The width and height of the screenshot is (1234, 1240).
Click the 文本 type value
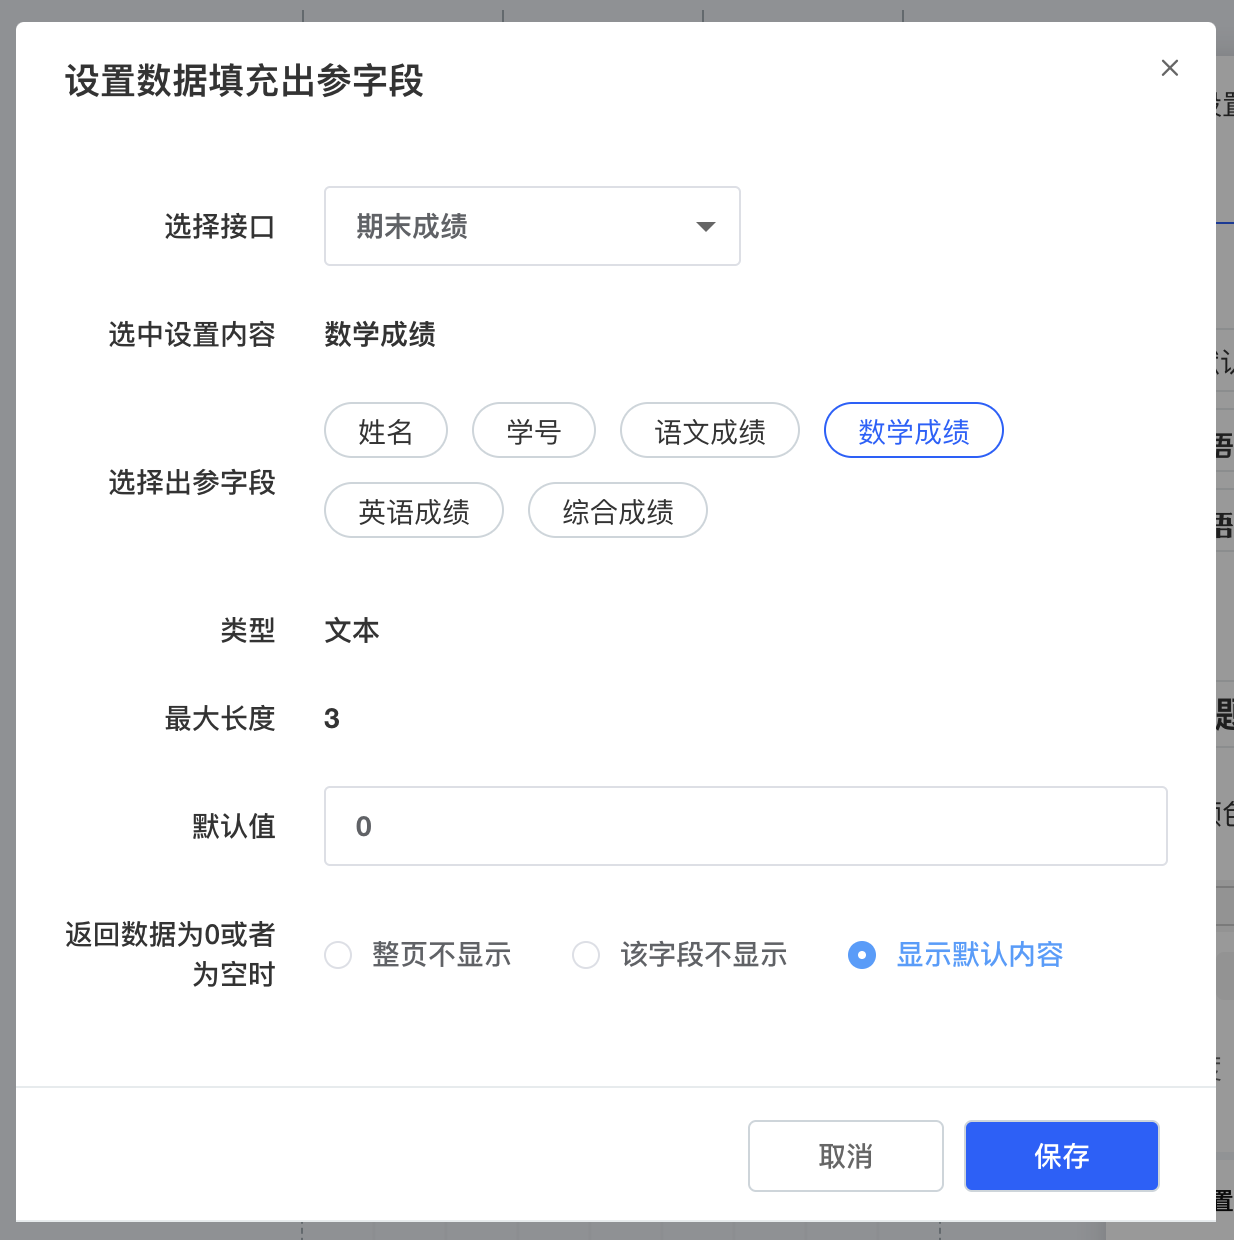click(352, 631)
